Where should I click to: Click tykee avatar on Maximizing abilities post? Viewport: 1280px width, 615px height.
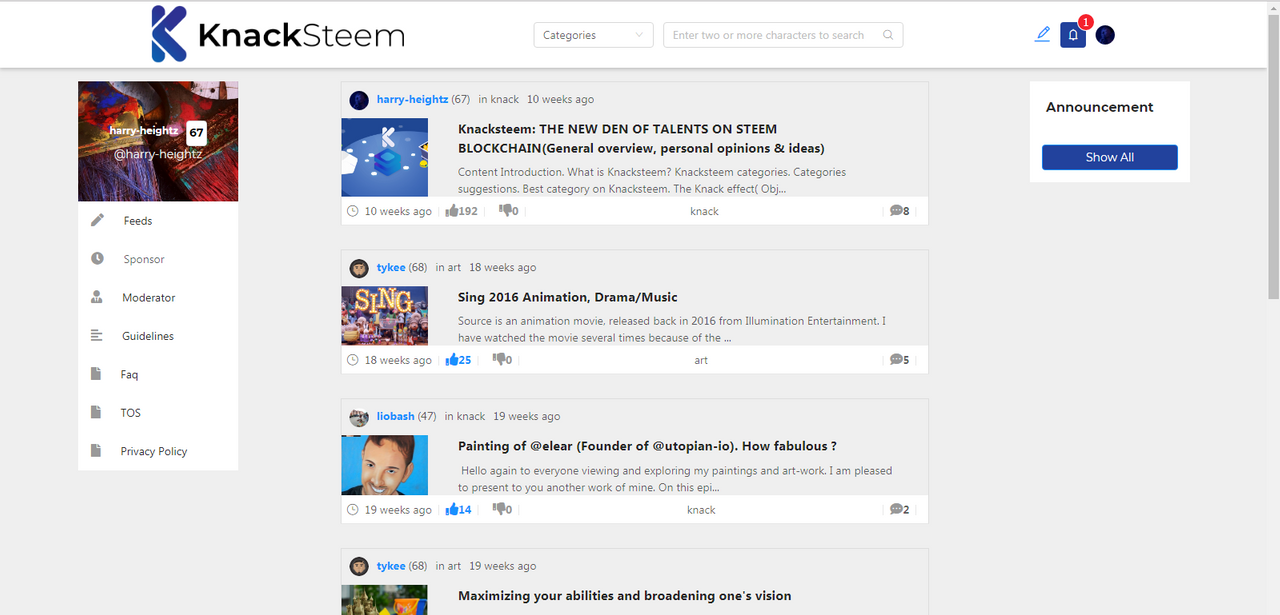tap(359, 567)
